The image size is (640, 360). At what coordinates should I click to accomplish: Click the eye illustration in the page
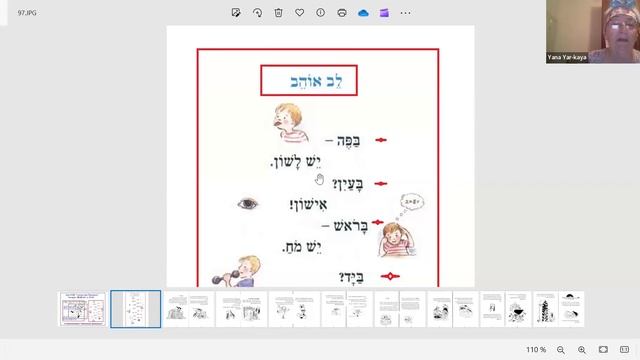[248, 203]
